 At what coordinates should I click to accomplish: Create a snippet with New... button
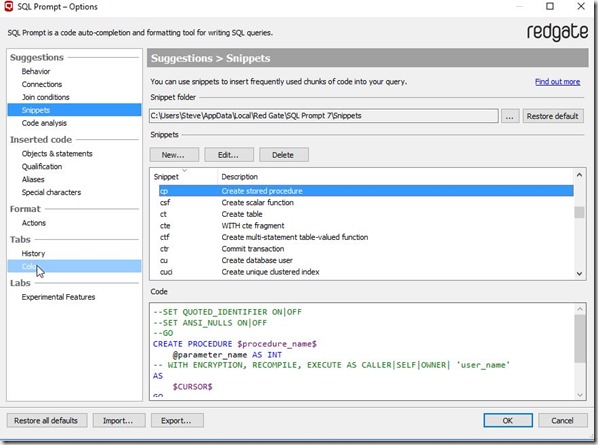tap(174, 155)
